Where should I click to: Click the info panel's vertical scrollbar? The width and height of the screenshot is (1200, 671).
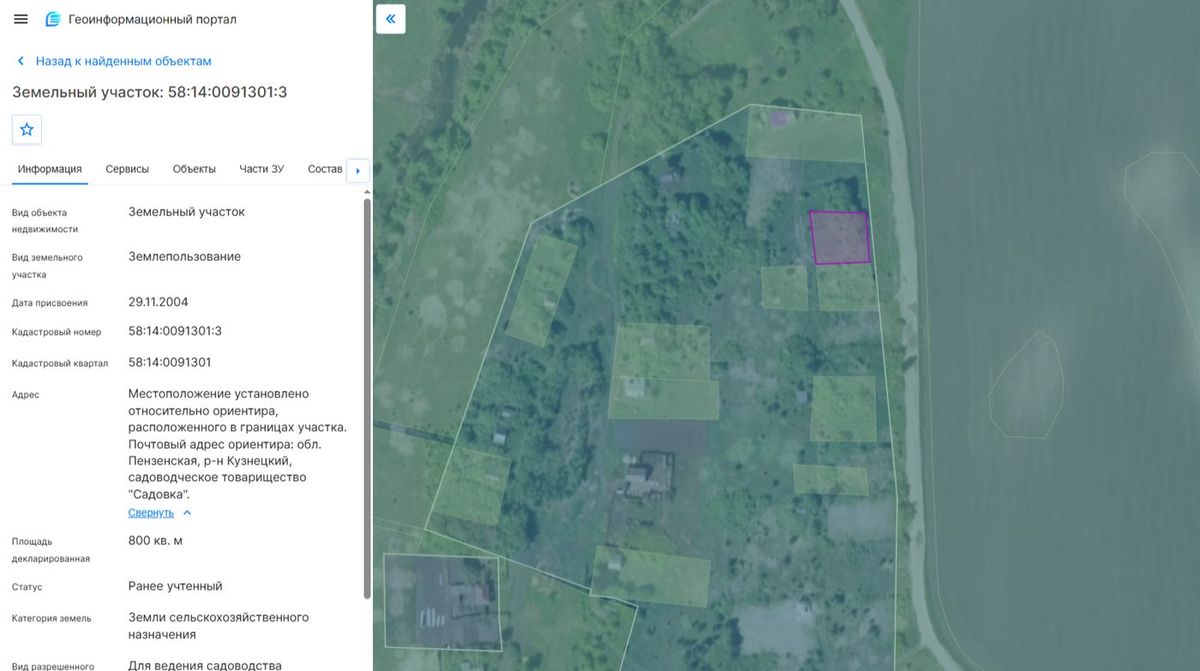367,398
